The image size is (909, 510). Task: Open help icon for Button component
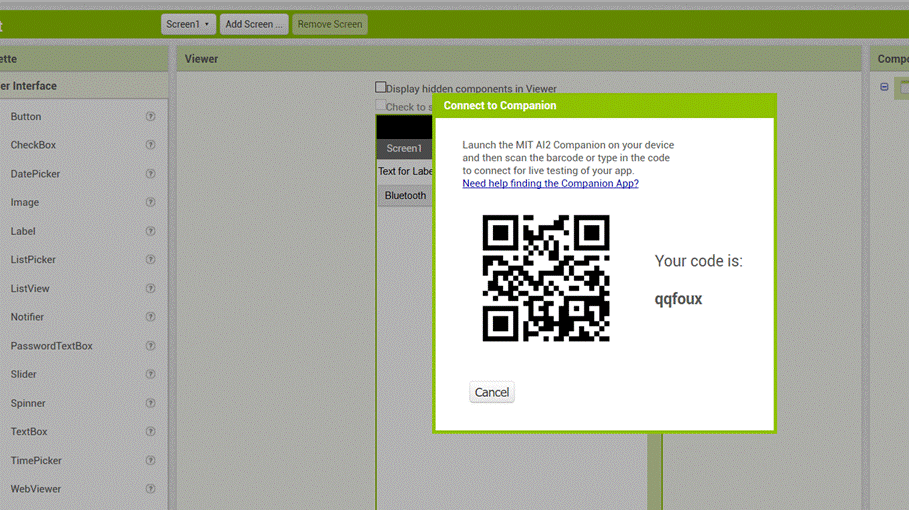click(x=150, y=116)
